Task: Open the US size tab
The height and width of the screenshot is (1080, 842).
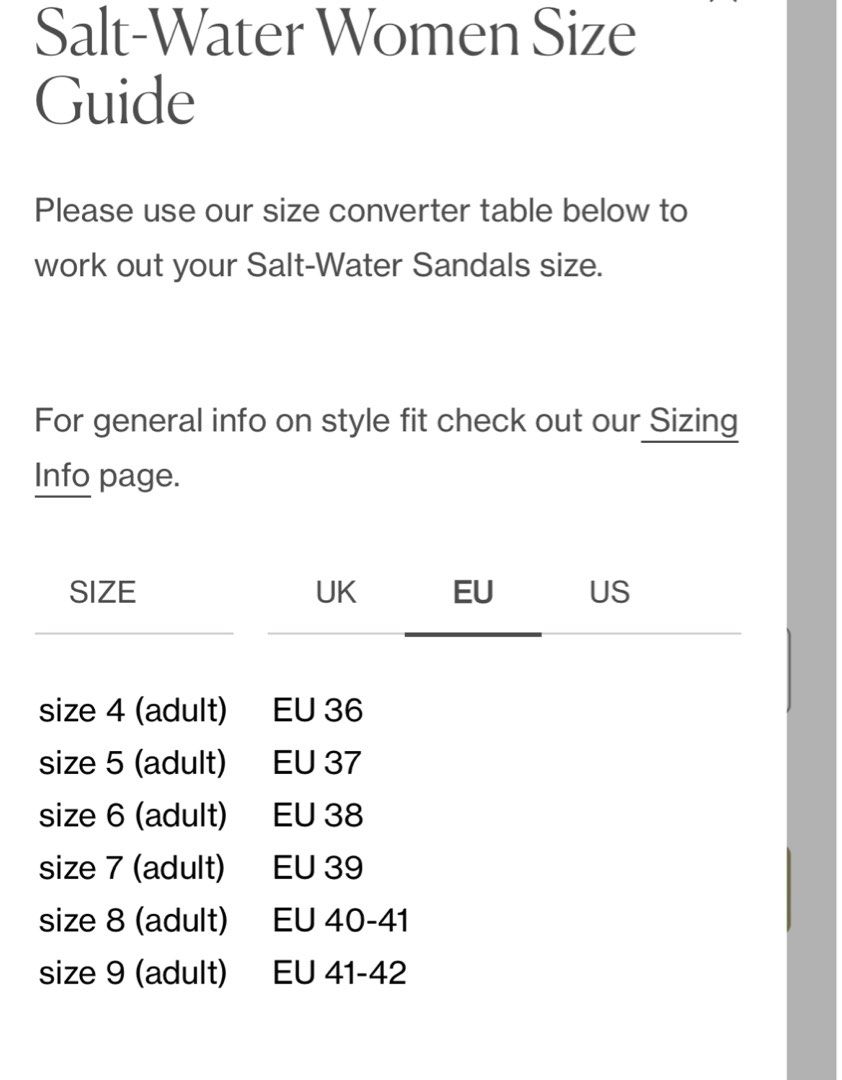Action: tap(609, 593)
